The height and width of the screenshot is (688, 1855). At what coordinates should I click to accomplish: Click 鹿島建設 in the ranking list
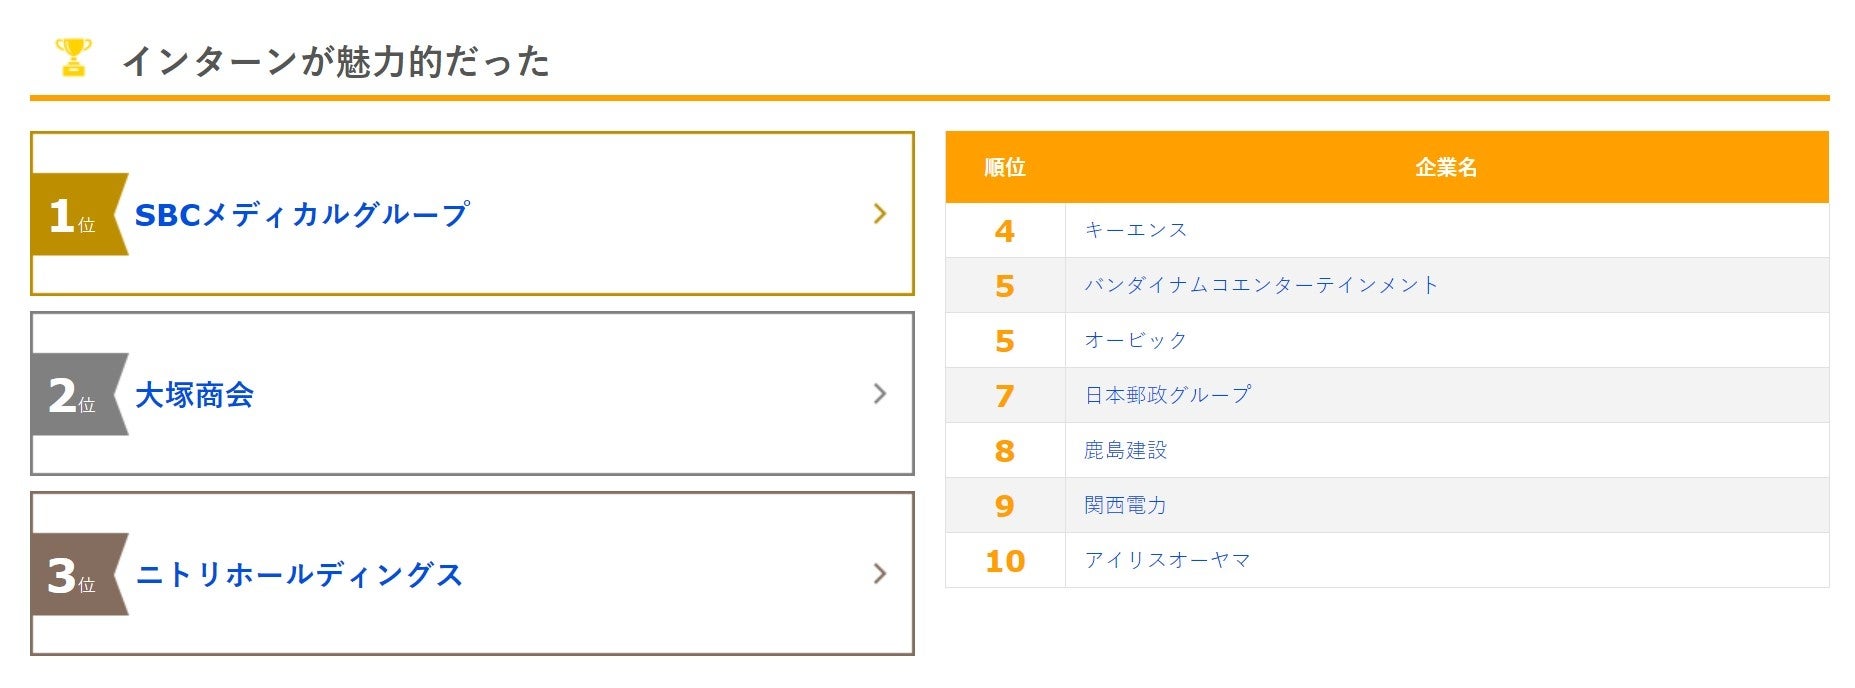[1125, 450]
